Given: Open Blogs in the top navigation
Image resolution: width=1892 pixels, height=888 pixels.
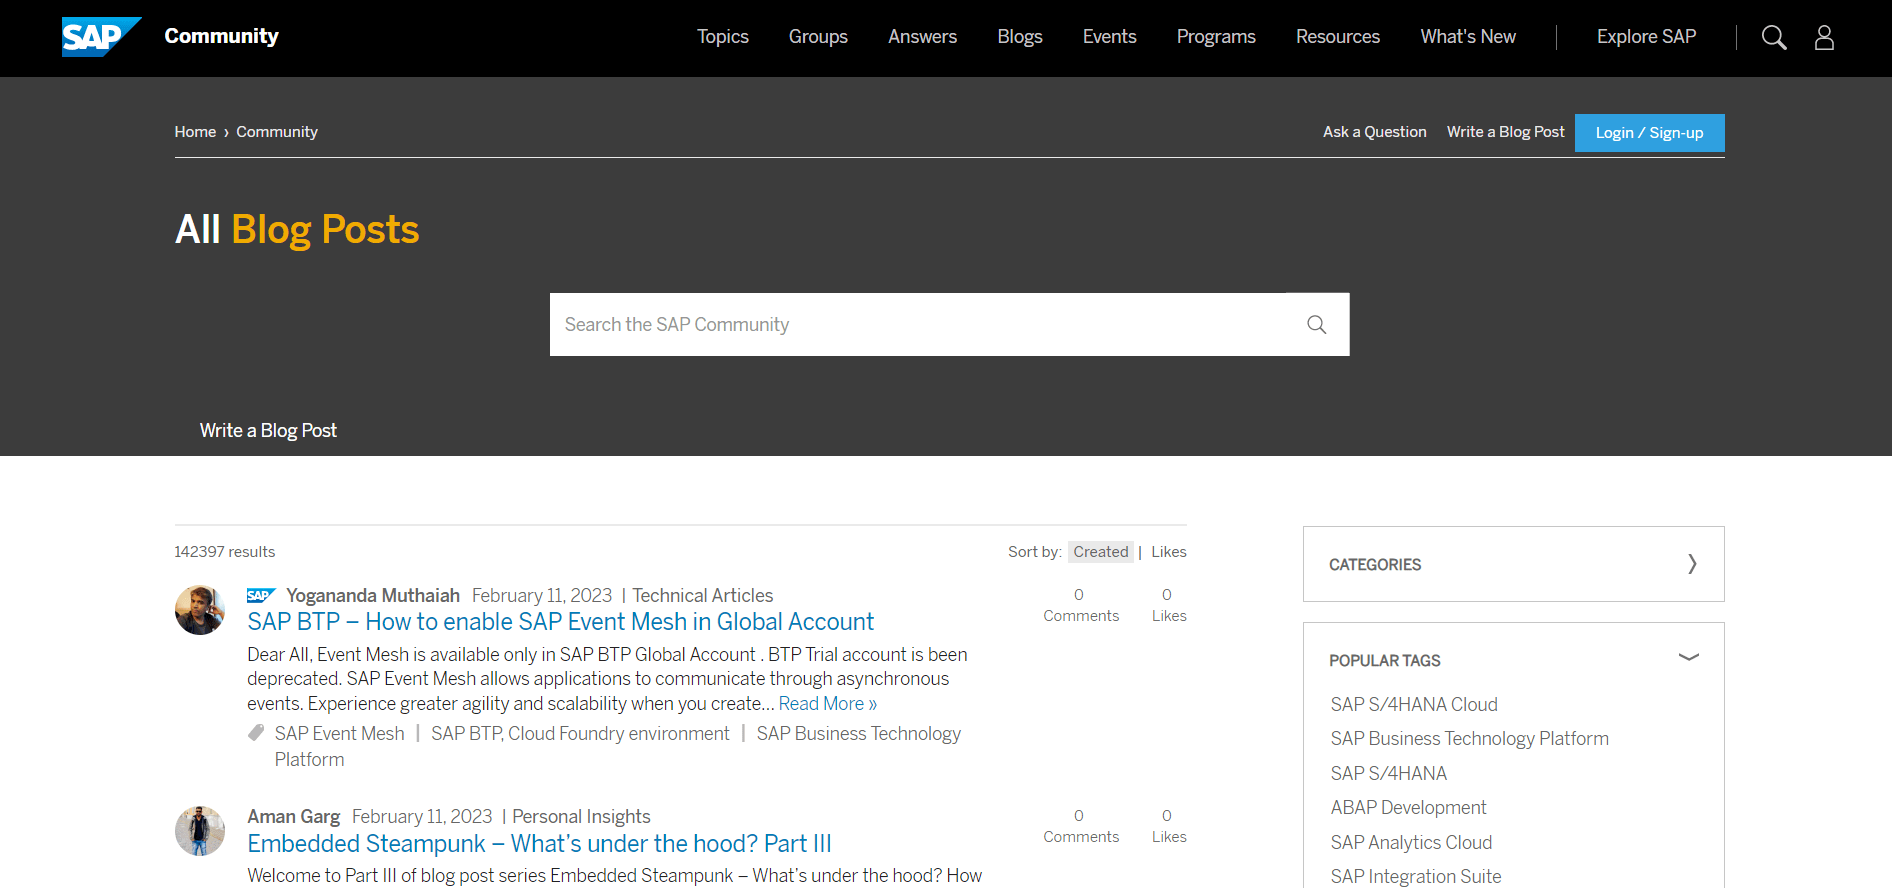Looking at the screenshot, I should (x=1020, y=37).
